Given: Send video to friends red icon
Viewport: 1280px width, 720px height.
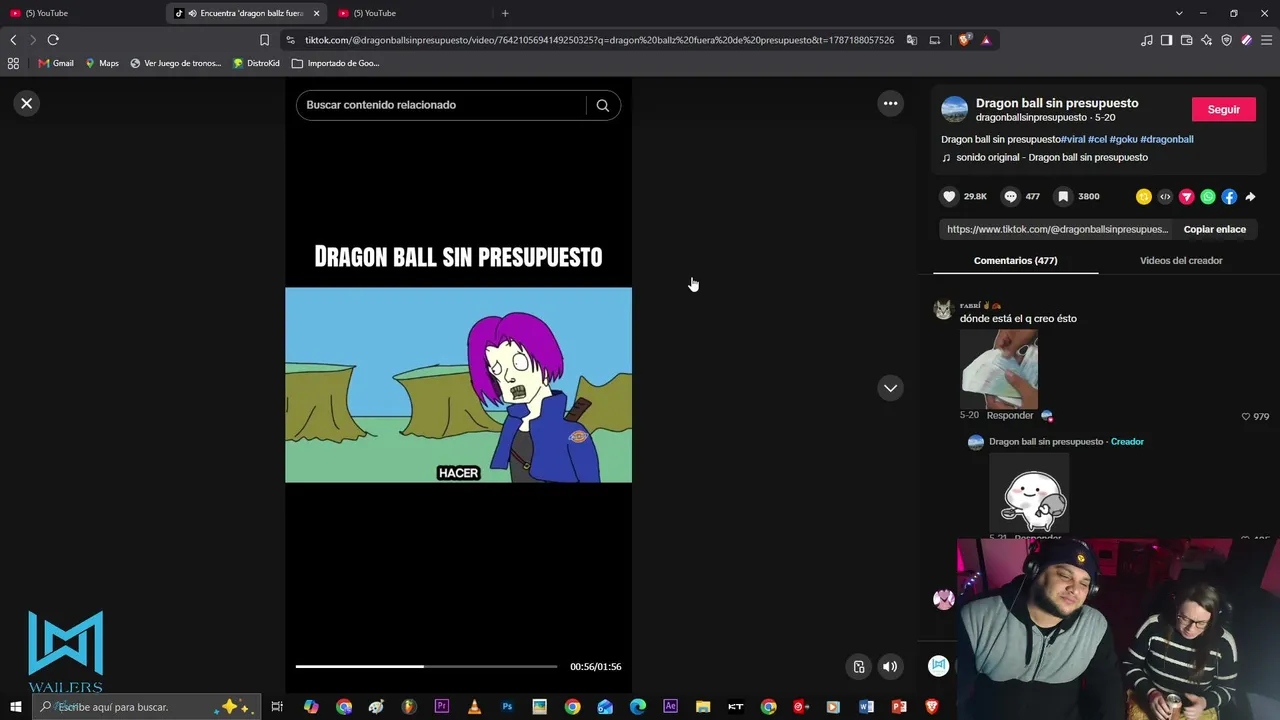Looking at the screenshot, I should [1186, 196].
